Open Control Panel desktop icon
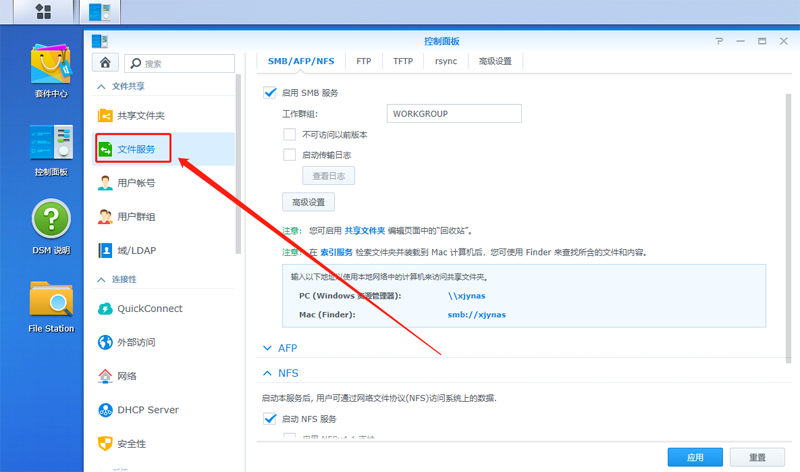 click(51, 150)
